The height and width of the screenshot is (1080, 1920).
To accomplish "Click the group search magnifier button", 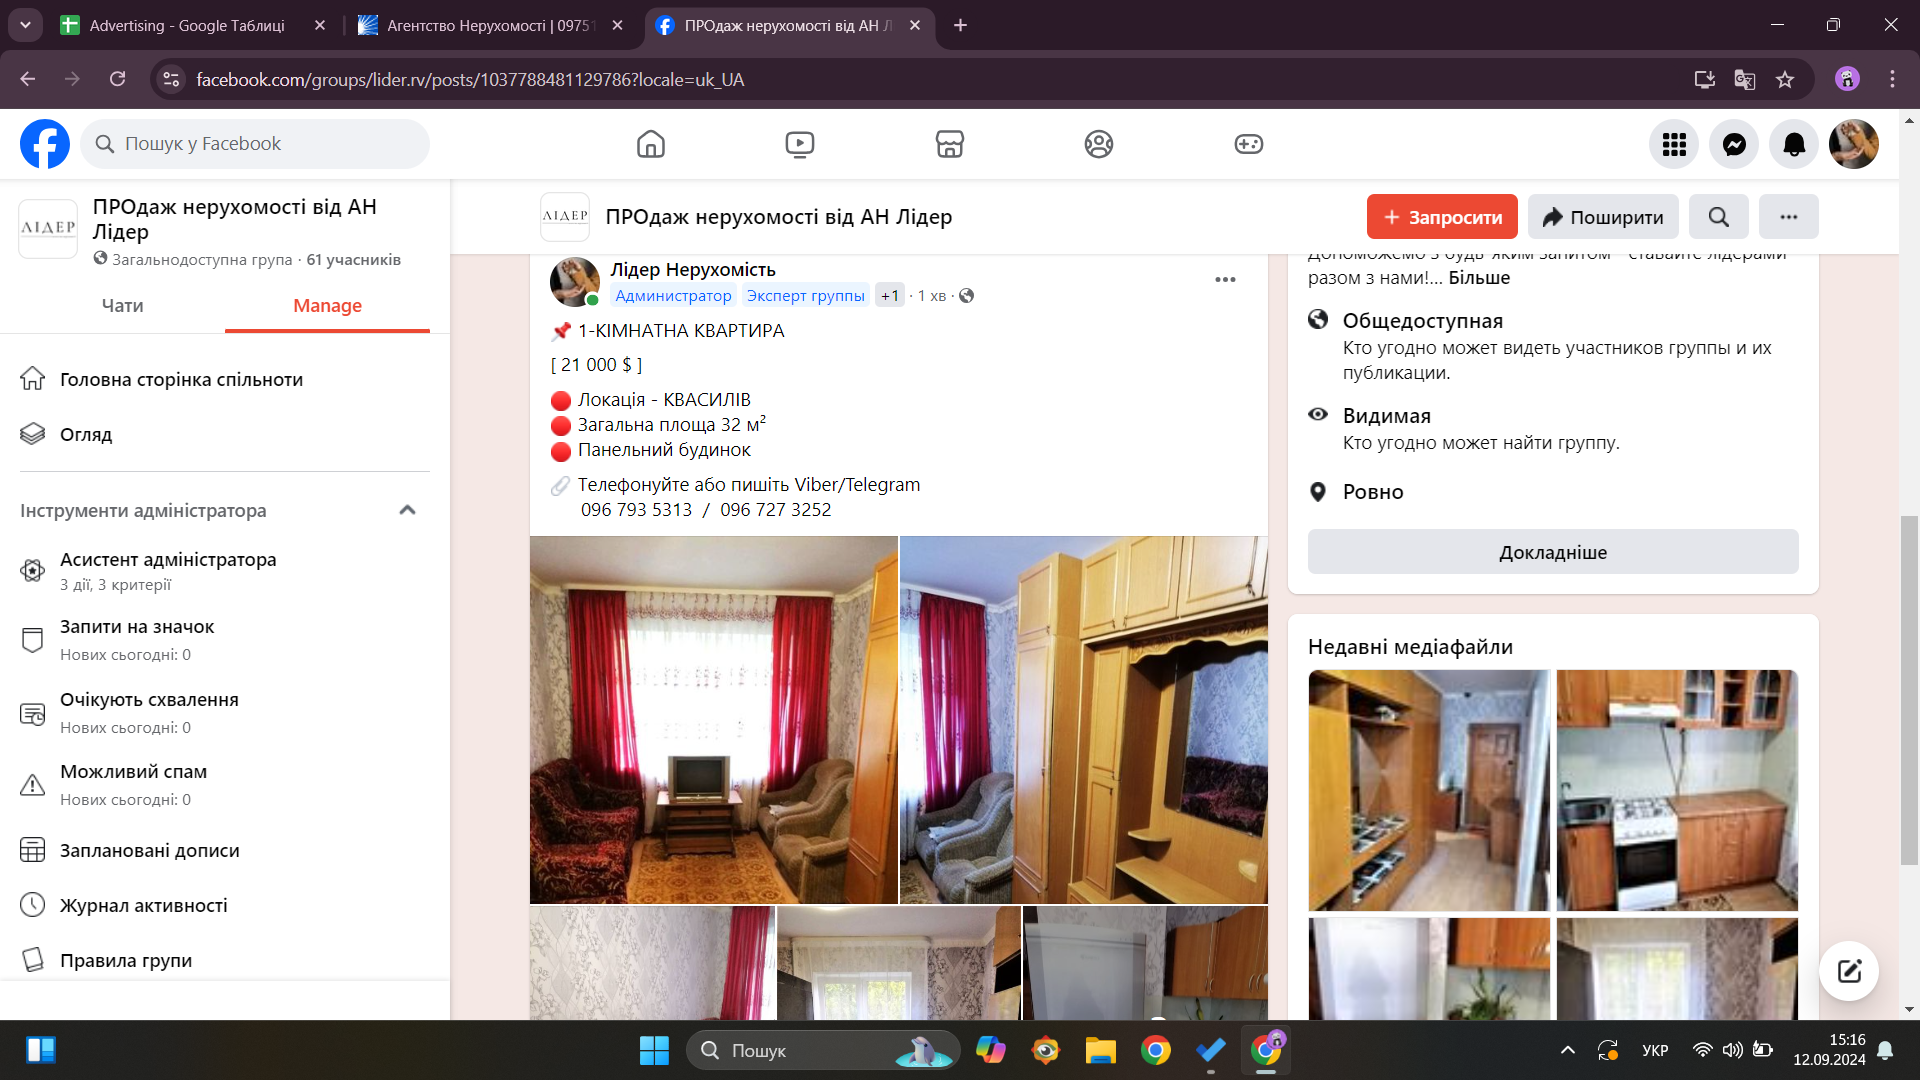I will (x=1718, y=217).
